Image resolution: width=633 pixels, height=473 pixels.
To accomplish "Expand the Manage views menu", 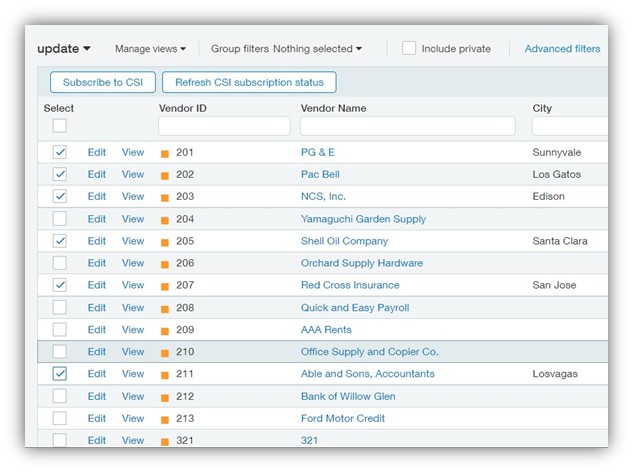I will [150, 49].
